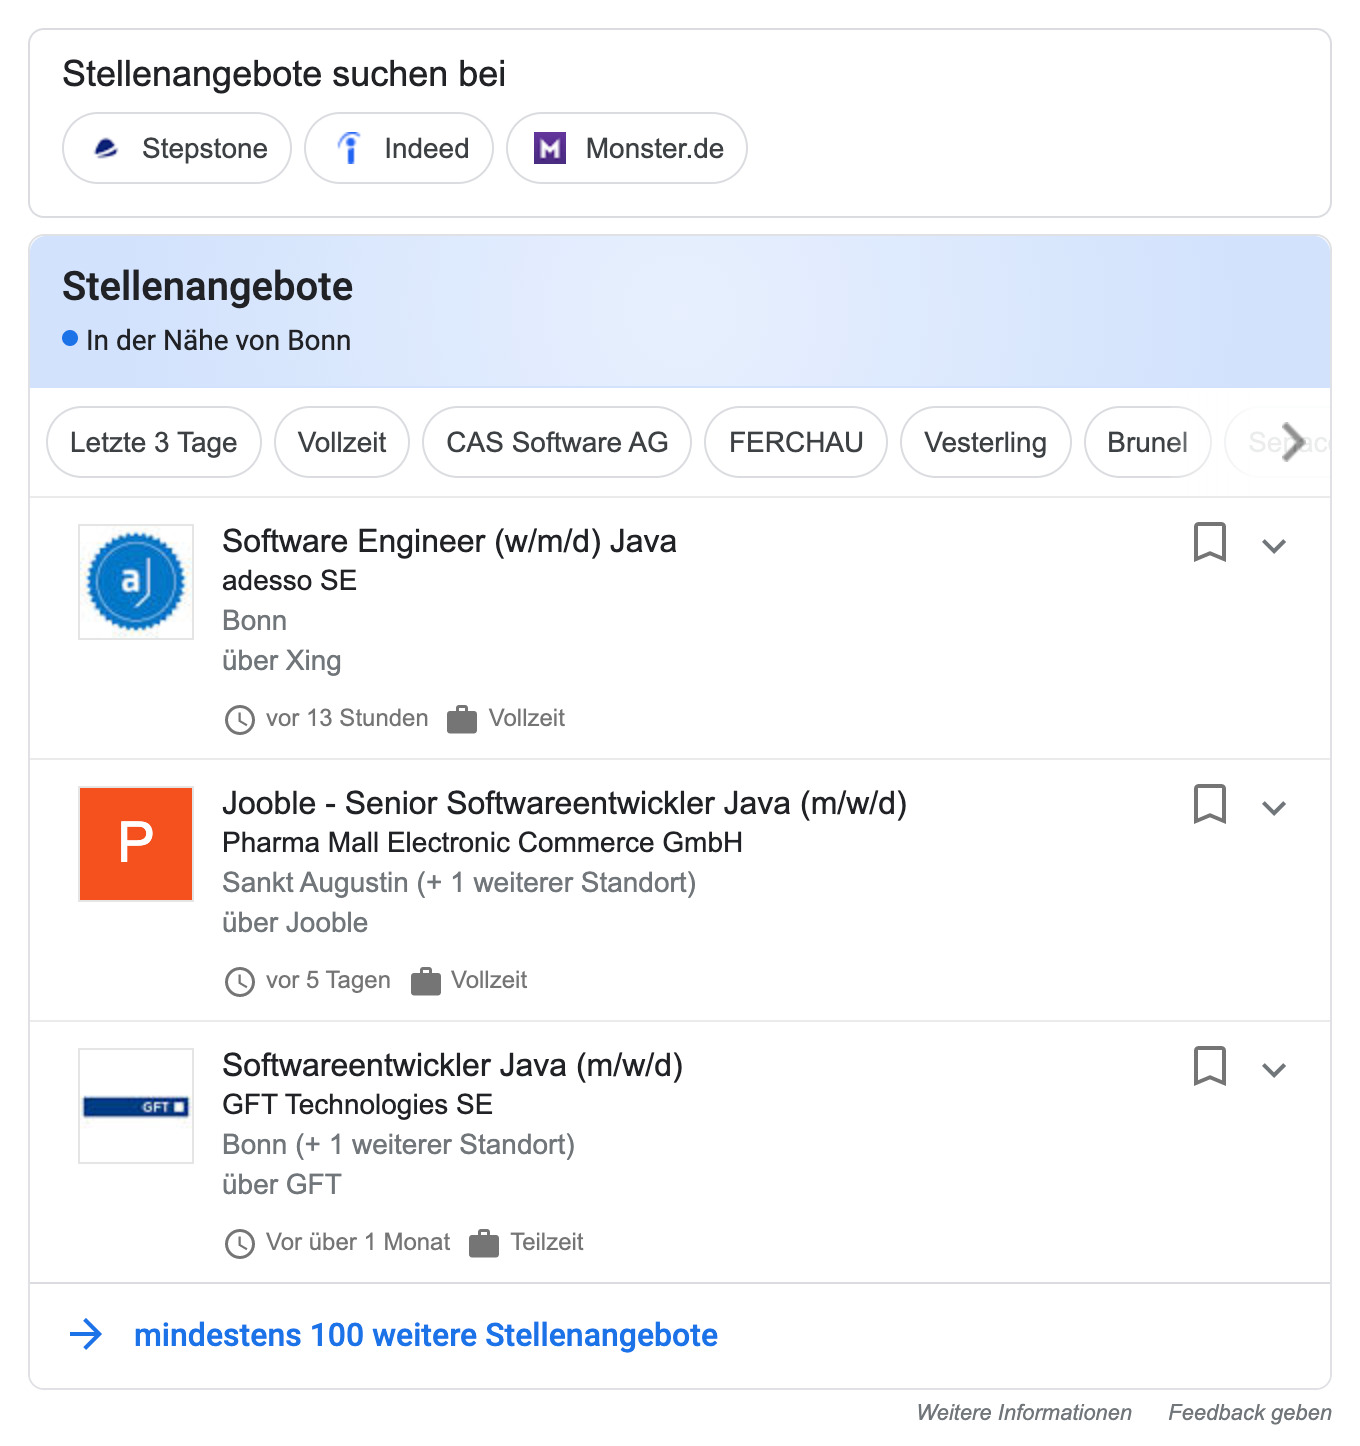The width and height of the screenshot is (1360, 1446).
Task: Bookmark the adesso SE Software Engineer job
Action: pos(1209,542)
